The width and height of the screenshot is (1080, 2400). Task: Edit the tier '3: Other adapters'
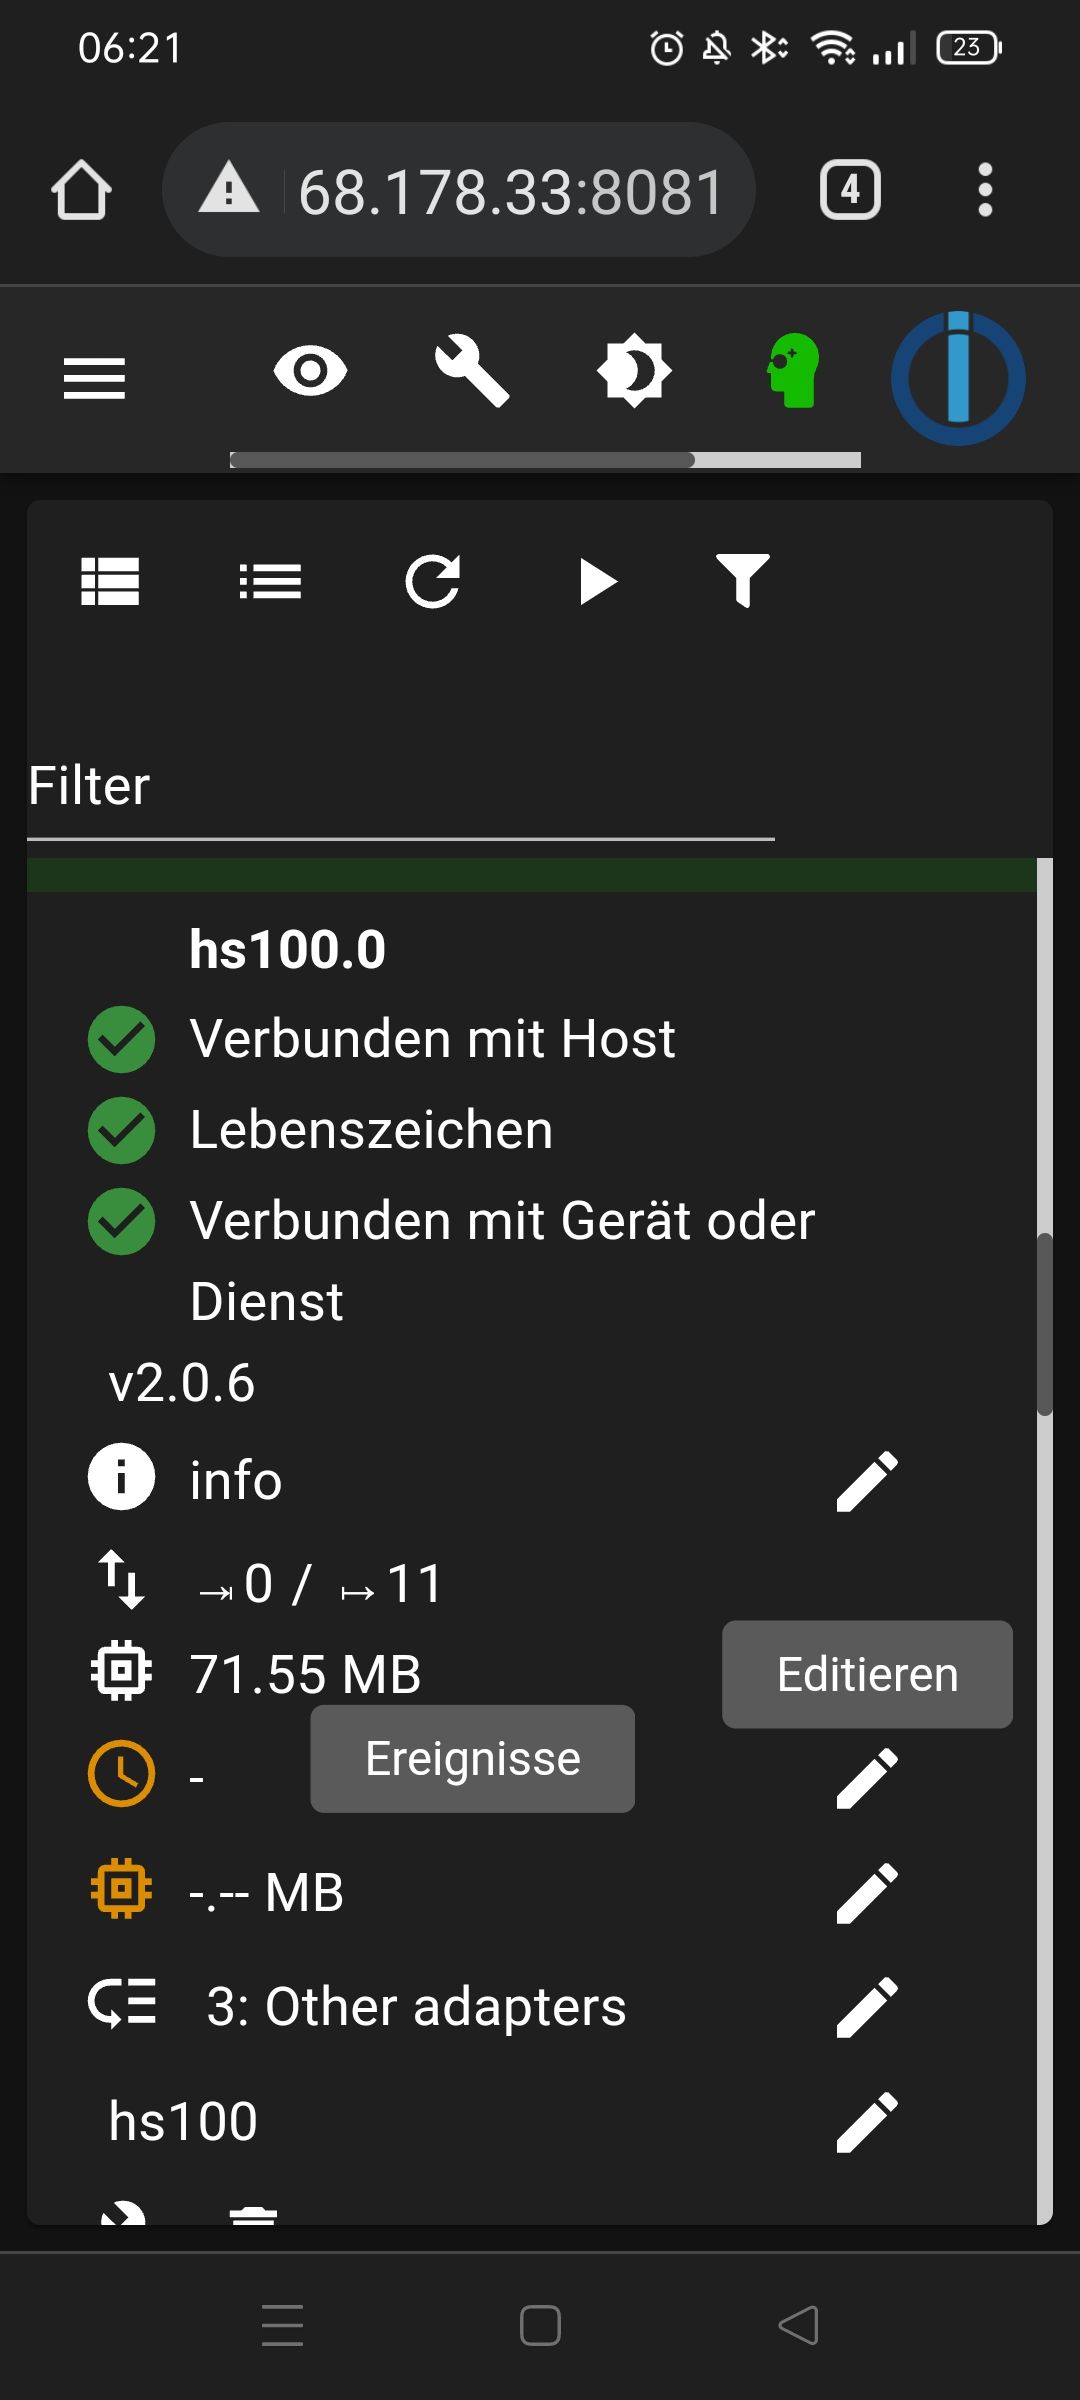point(867,2007)
